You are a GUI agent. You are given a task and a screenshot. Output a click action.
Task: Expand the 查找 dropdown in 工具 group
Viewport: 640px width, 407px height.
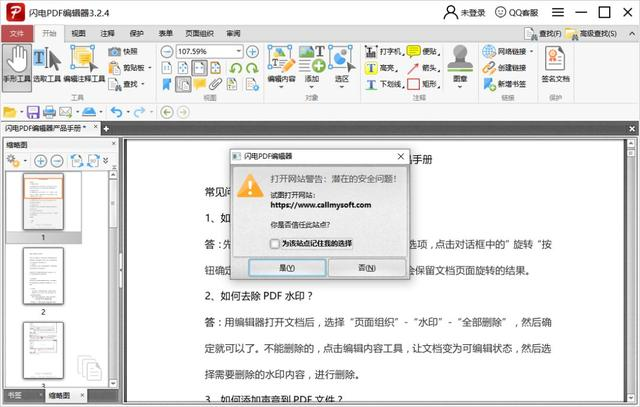[x=143, y=84]
